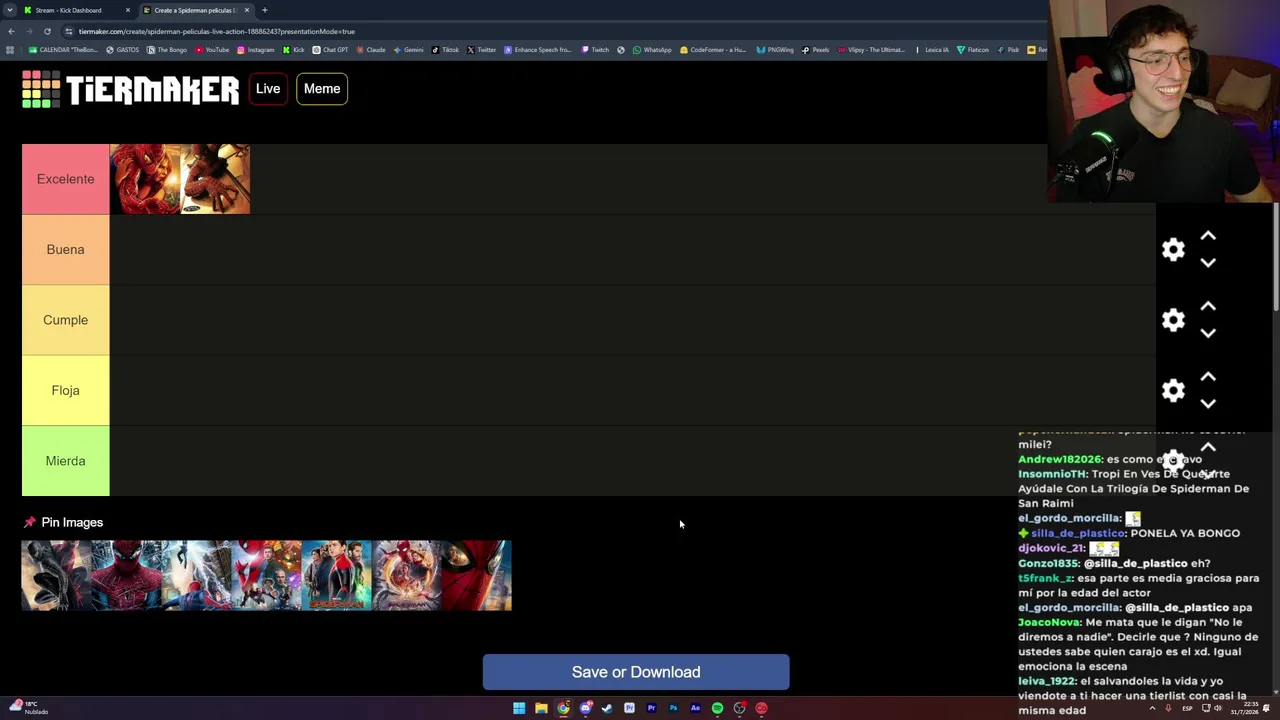Screen dimensions: 1280x720
Task: Select the Floja tier label
Action: click(66, 390)
